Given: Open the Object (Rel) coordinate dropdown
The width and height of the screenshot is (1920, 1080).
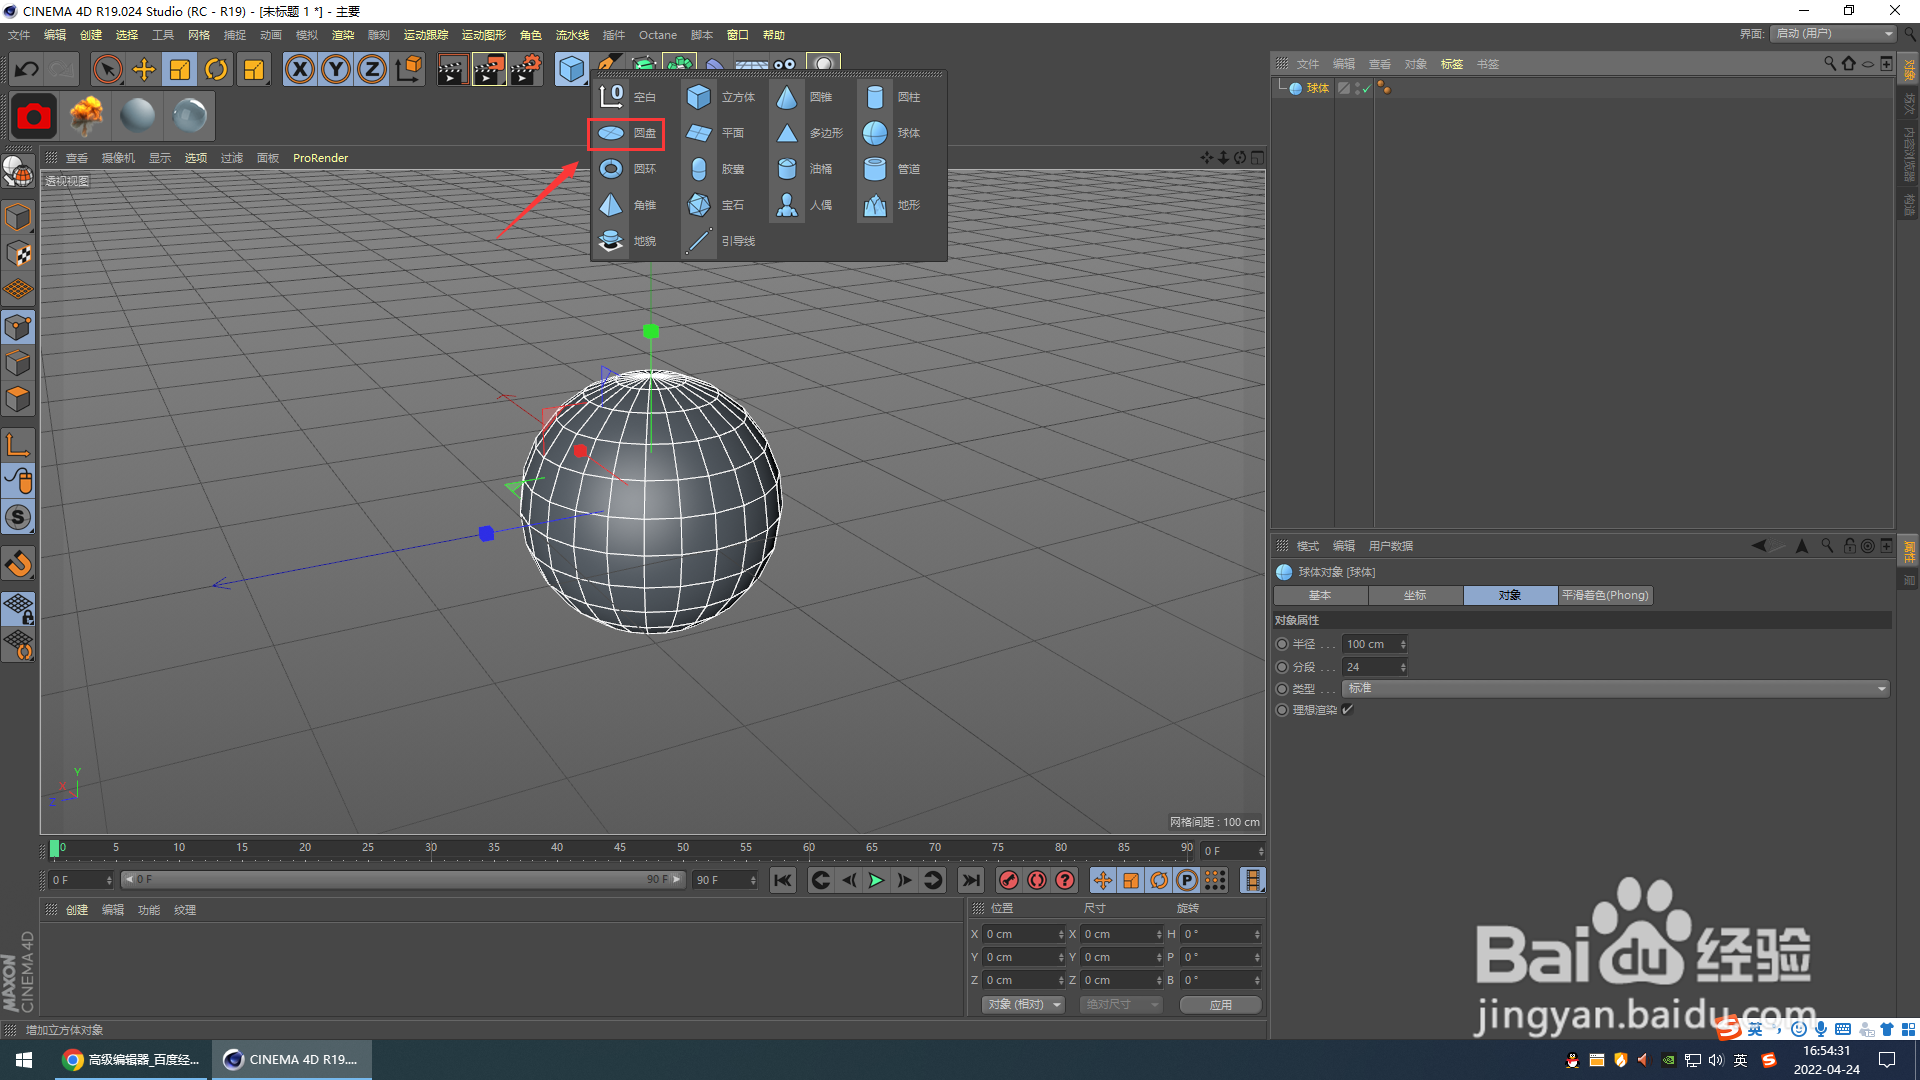Looking at the screenshot, I should [1022, 1005].
